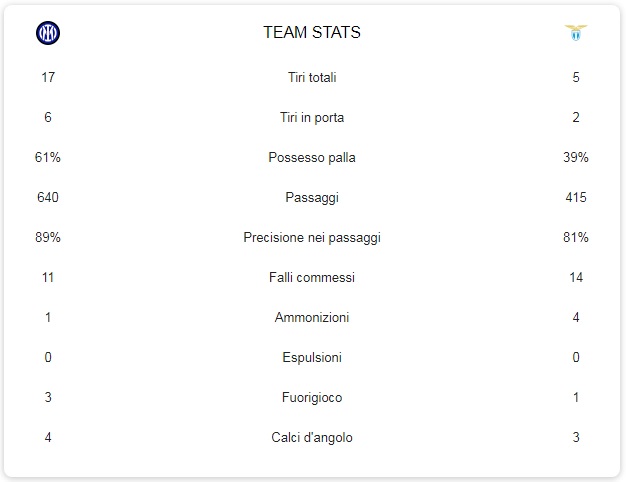Click the Lazio eagle team crest
Screen dimensions: 626x482
(576, 33)
